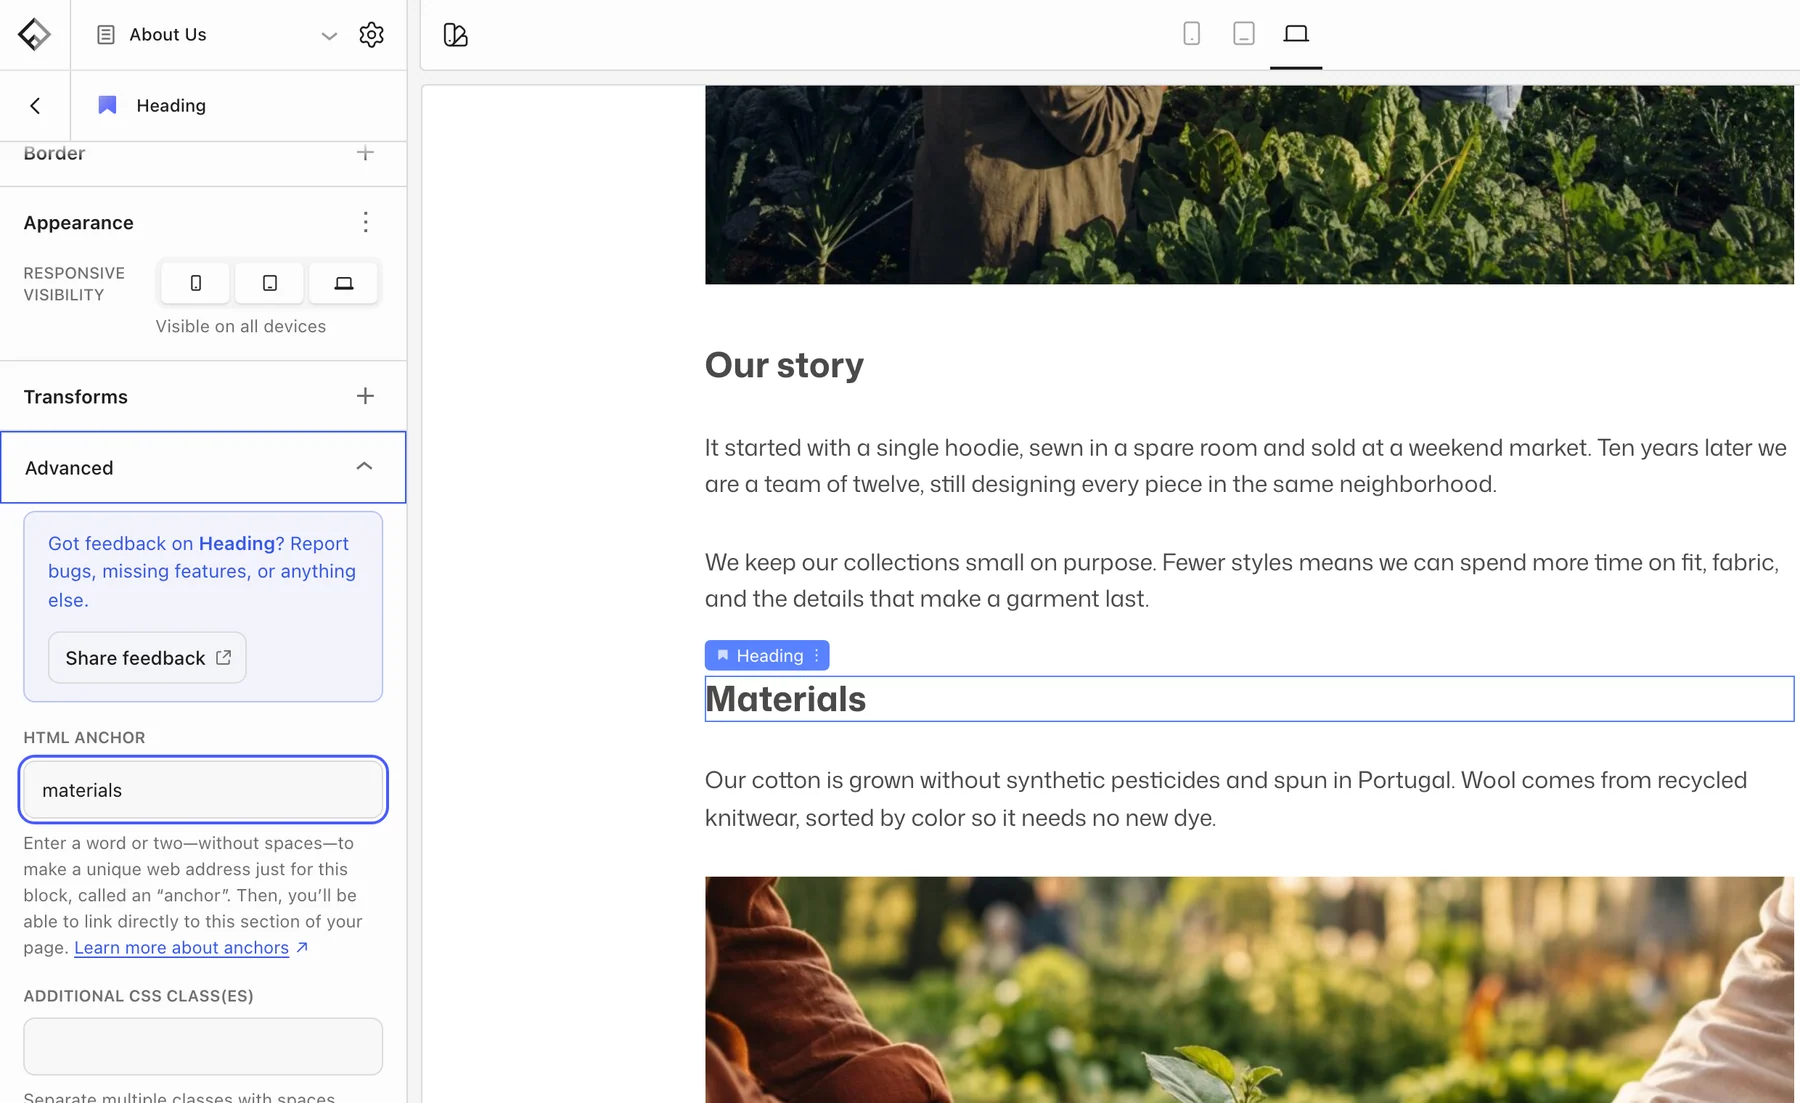Add a Border with plus icon
This screenshot has height=1103, width=1800.
[365, 153]
